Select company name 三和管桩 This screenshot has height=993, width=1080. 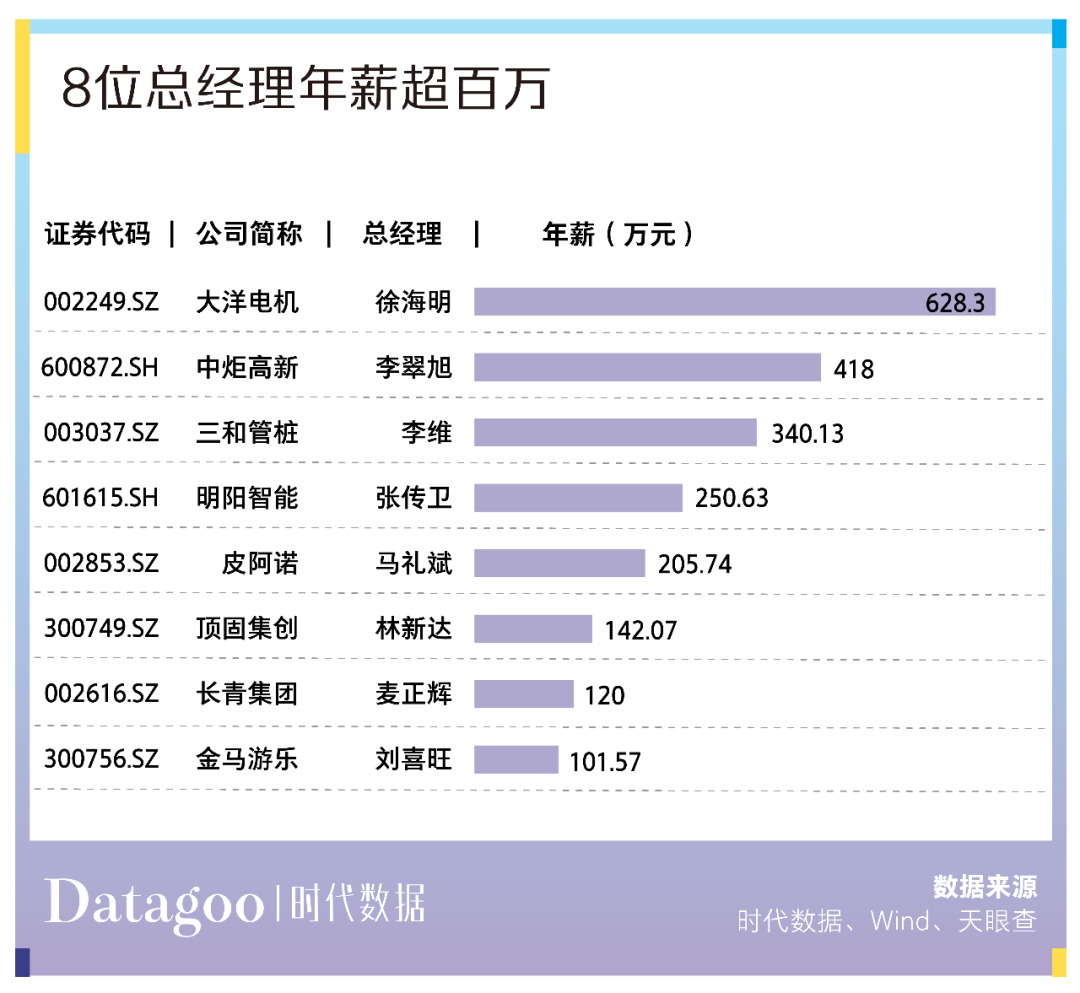(x=247, y=432)
